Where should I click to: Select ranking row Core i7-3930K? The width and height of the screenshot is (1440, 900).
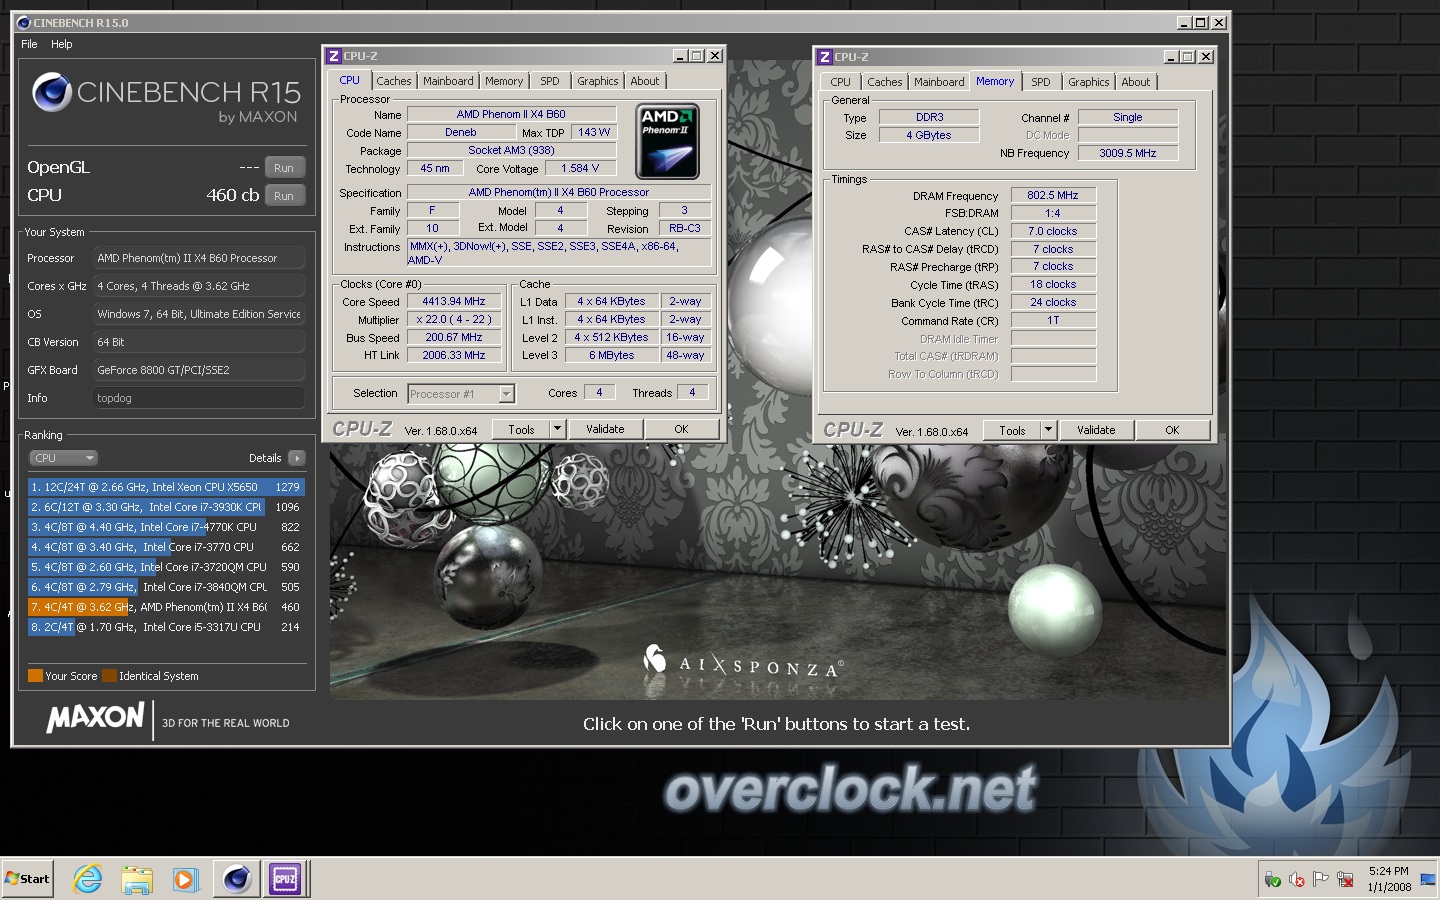[166, 507]
